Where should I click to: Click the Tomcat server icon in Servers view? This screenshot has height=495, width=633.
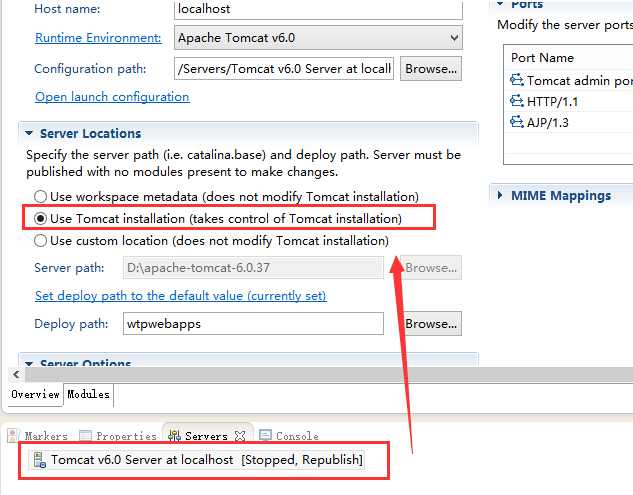(x=40, y=460)
